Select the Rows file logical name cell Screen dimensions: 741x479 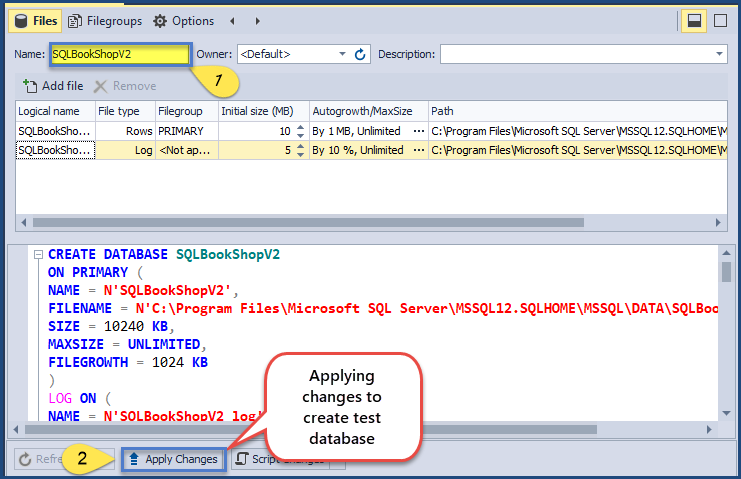55,131
